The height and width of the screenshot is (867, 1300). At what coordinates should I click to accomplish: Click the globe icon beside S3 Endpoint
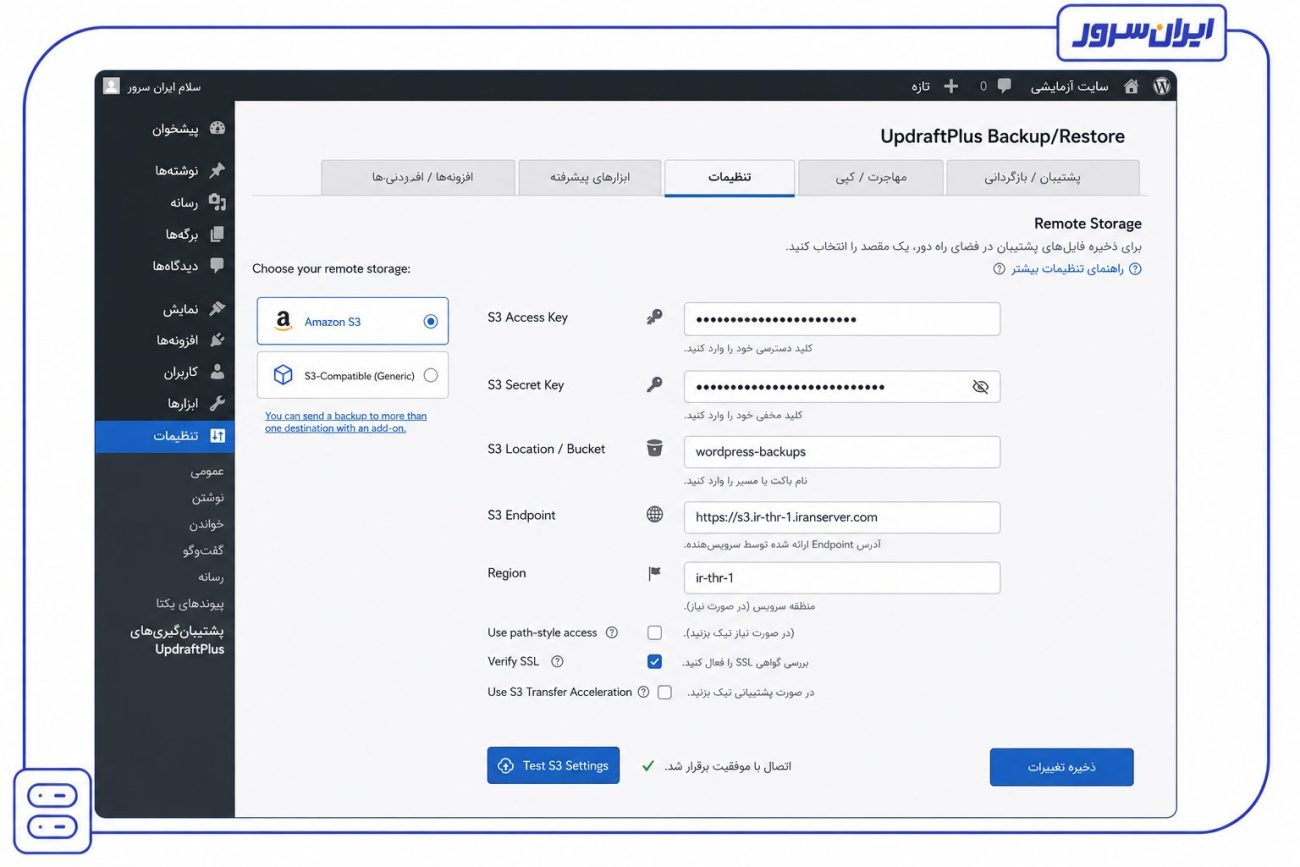pyautogui.click(x=655, y=515)
